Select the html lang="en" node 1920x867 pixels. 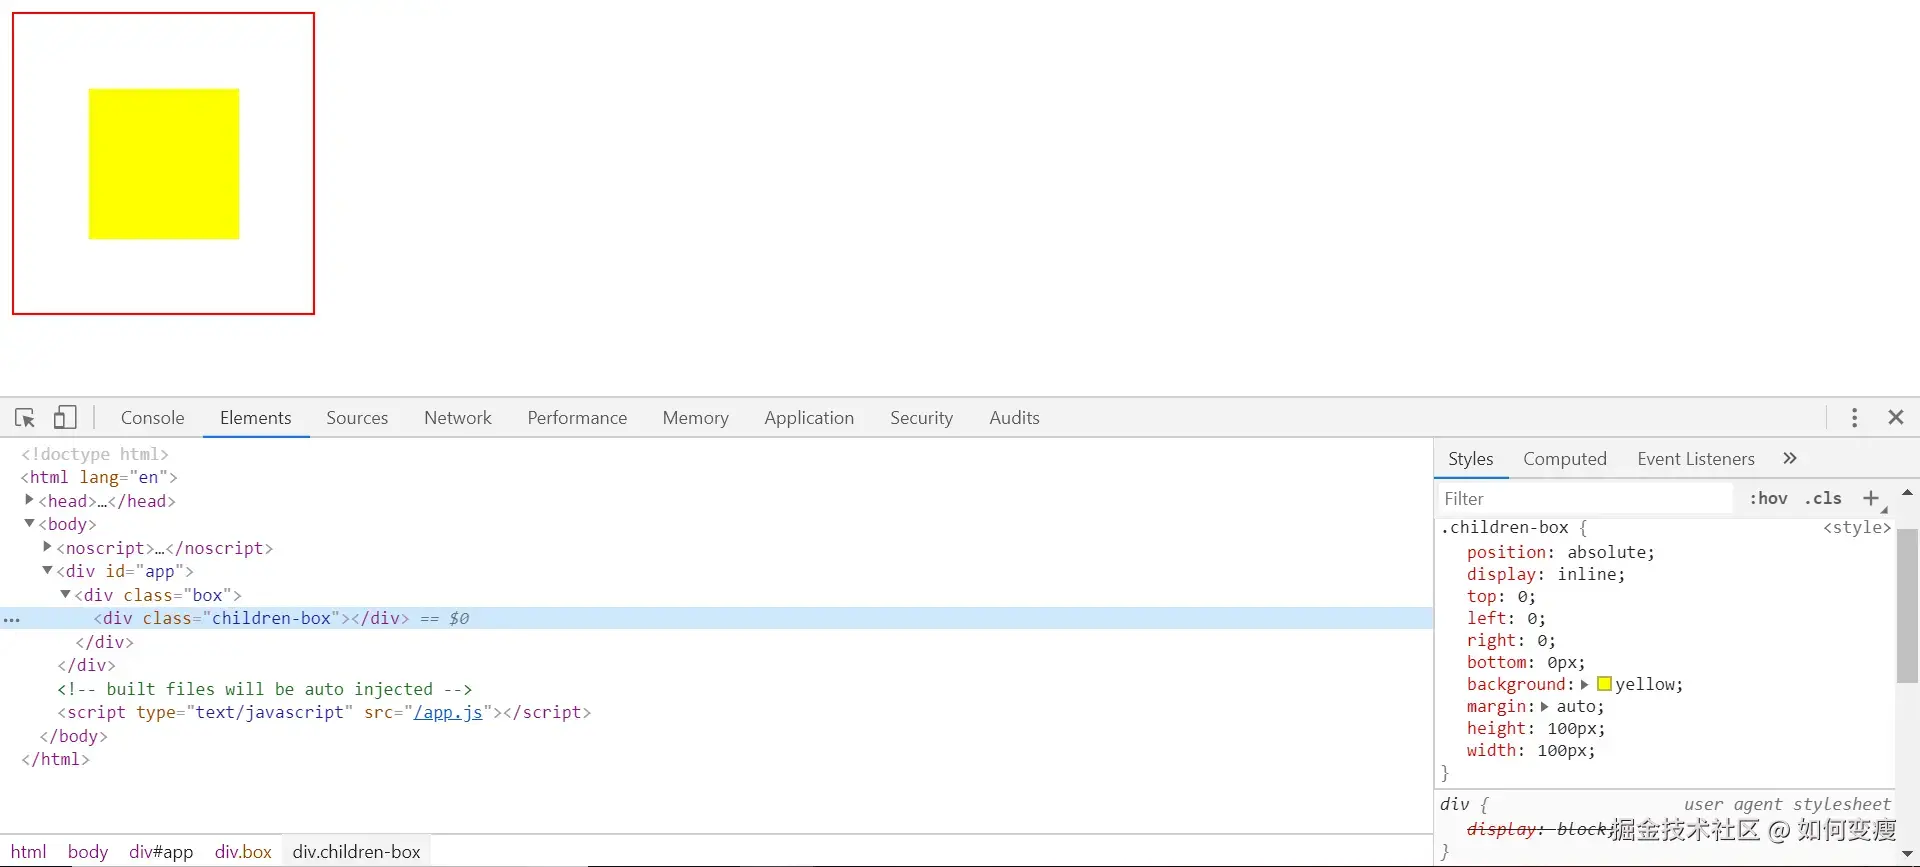[99, 477]
